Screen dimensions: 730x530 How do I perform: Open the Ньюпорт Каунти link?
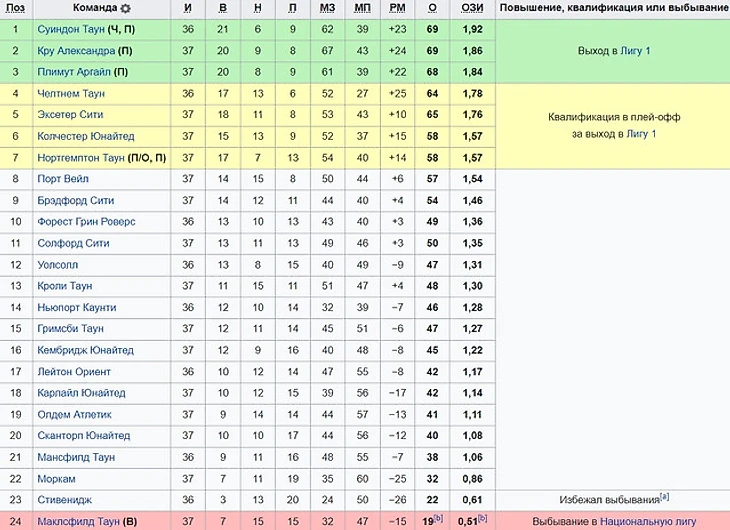pyautogui.click(x=75, y=307)
